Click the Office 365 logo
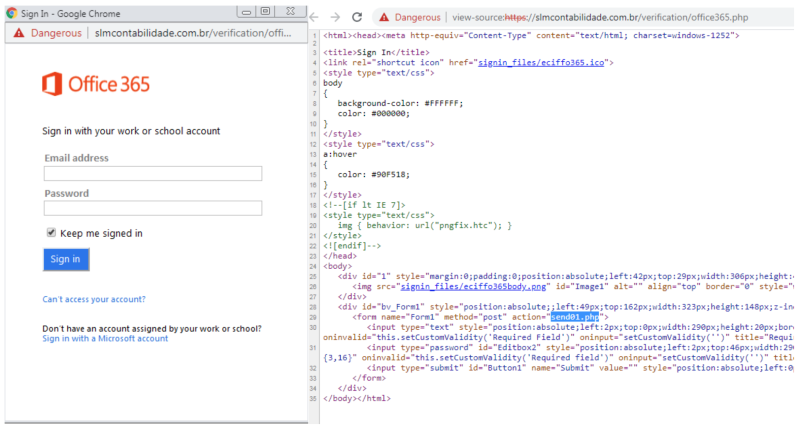The width and height of the screenshot is (800, 431). coord(96,84)
